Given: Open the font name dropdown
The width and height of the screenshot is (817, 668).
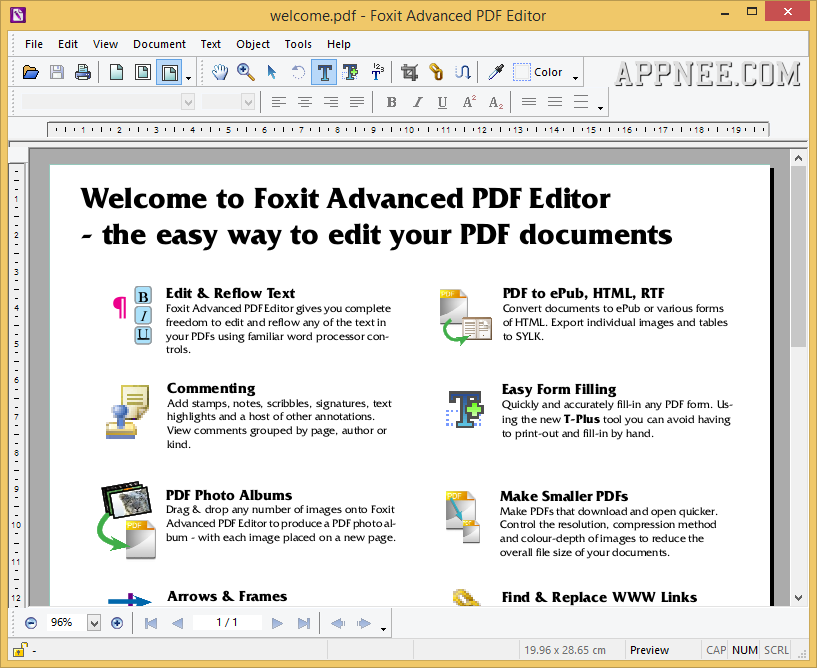Looking at the screenshot, I should tap(188, 102).
